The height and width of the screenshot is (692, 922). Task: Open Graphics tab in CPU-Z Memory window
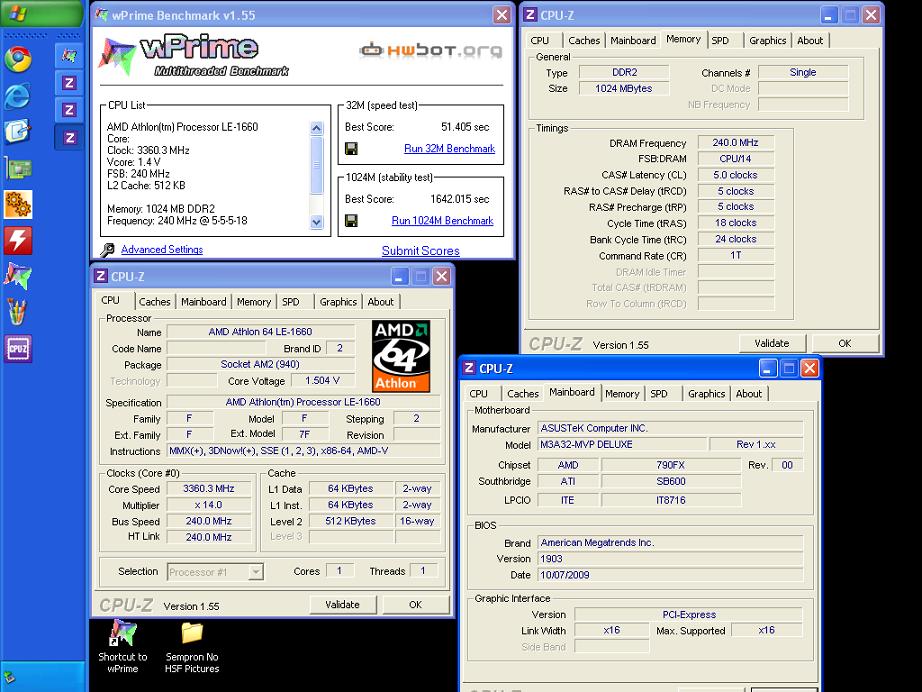(767, 41)
